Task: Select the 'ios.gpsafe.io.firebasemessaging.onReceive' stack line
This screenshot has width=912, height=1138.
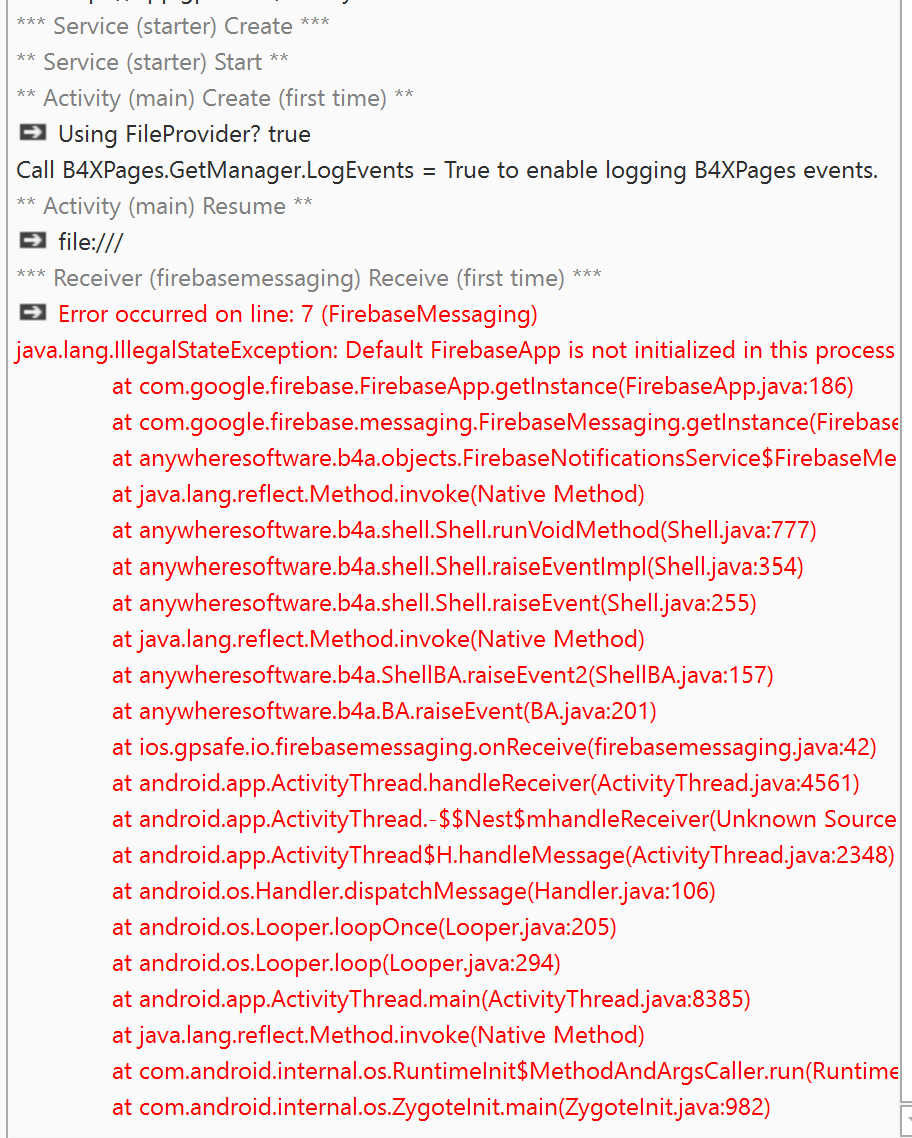Action: [x=494, y=748]
